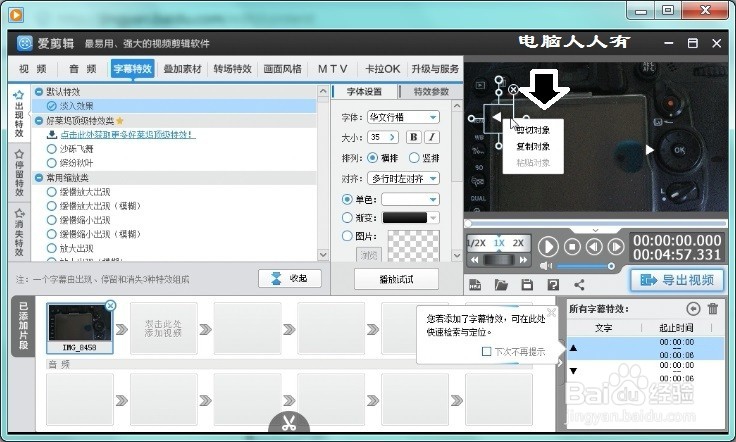This screenshot has height=442, width=736.
Task: Switch to the 音频 tab
Action: pyautogui.click(x=83, y=69)
